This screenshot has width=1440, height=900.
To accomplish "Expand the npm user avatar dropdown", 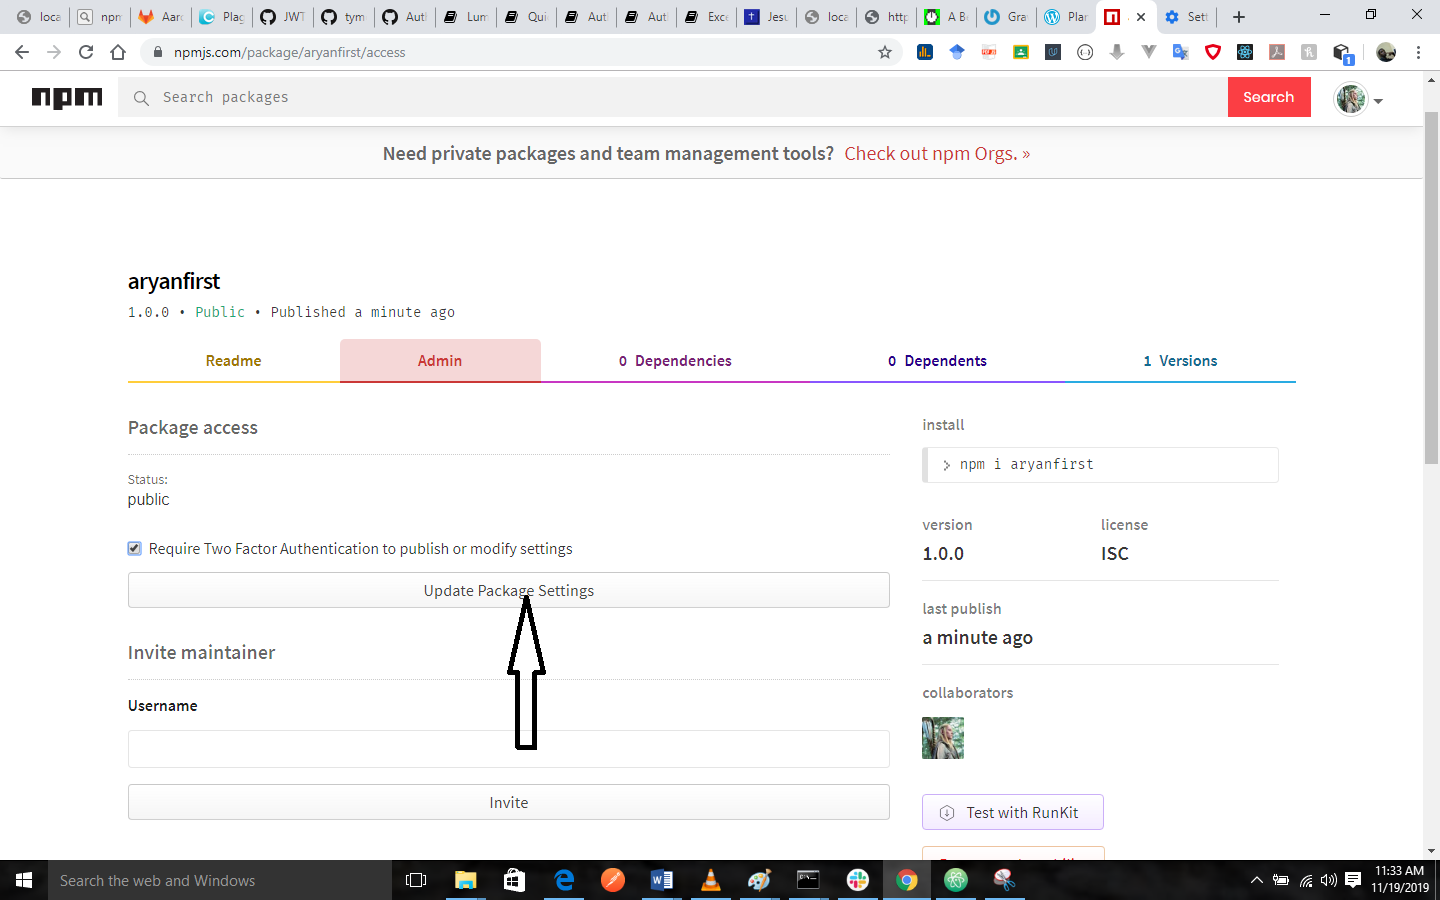I will pos(1378,101).
